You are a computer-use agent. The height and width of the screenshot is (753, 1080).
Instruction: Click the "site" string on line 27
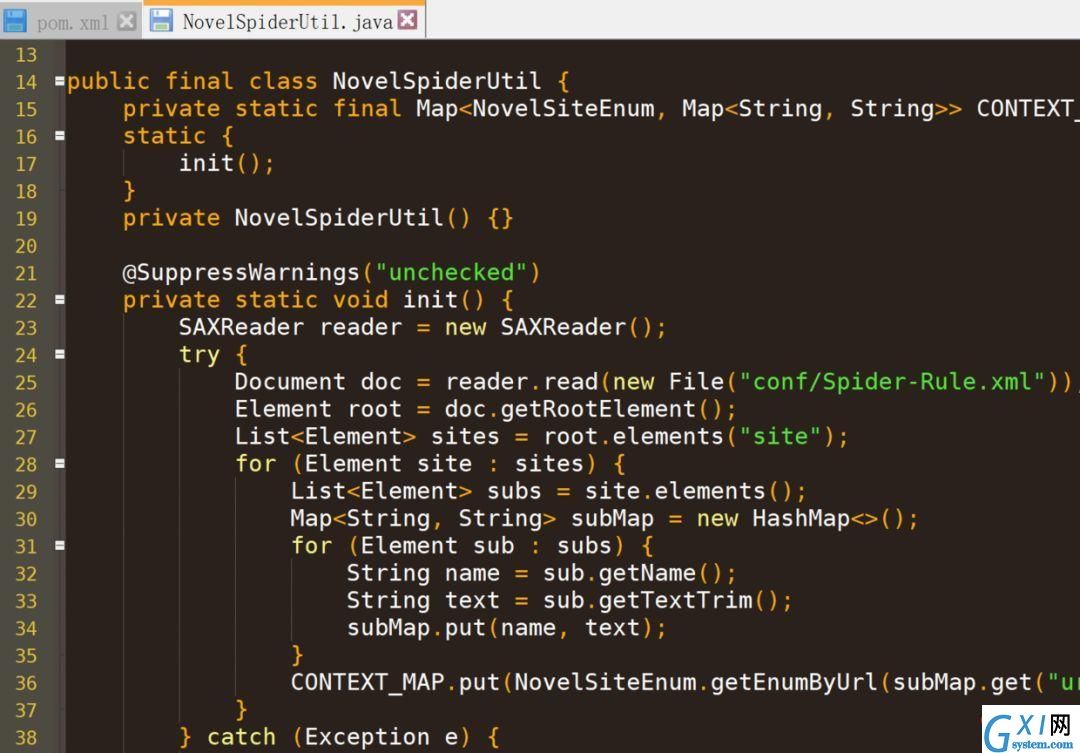pos(780,437)
